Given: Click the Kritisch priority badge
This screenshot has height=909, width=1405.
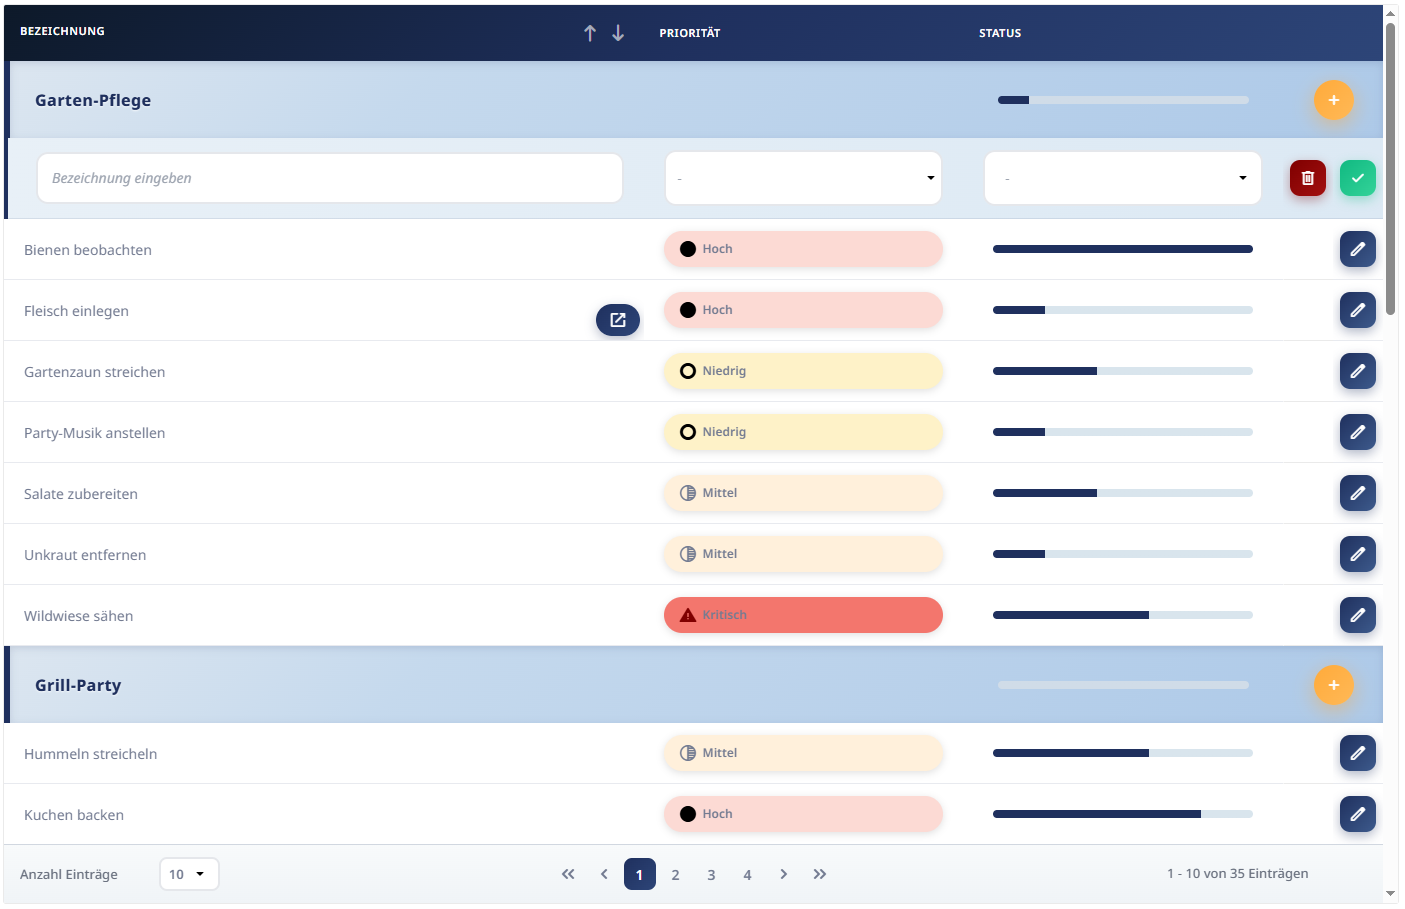Looking at the screenshot, I should 803,615.
